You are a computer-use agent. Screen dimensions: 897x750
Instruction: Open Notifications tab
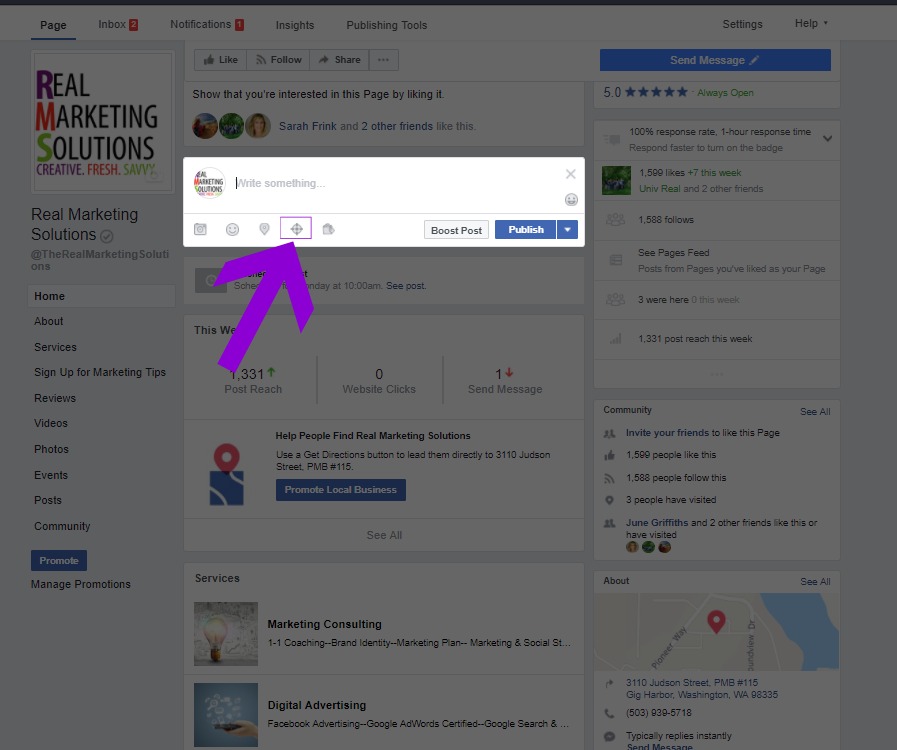click(x=207, y=25)
